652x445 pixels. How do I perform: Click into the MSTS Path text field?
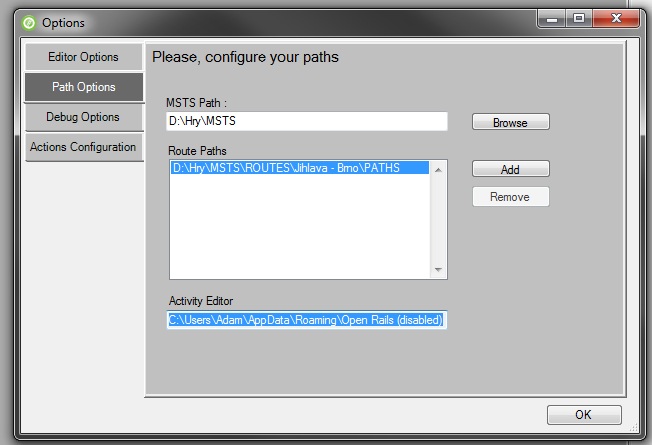tap(307, 121)
